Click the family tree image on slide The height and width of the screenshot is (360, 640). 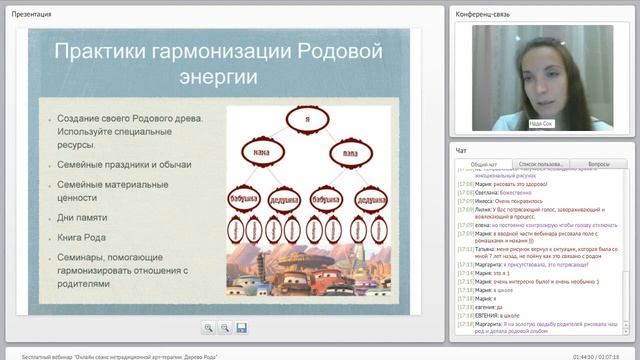click(308, 201)
